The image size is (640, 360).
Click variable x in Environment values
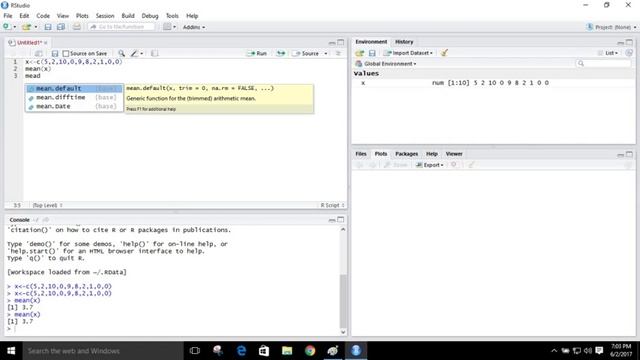pyautogui.click(x=363, y=83)
